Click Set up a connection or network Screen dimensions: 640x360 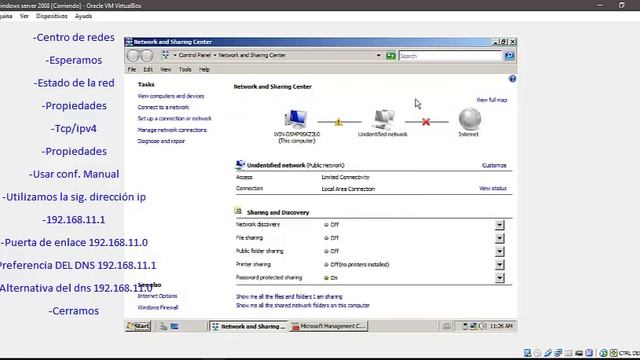pyautogui.click(x=174, y=118)
